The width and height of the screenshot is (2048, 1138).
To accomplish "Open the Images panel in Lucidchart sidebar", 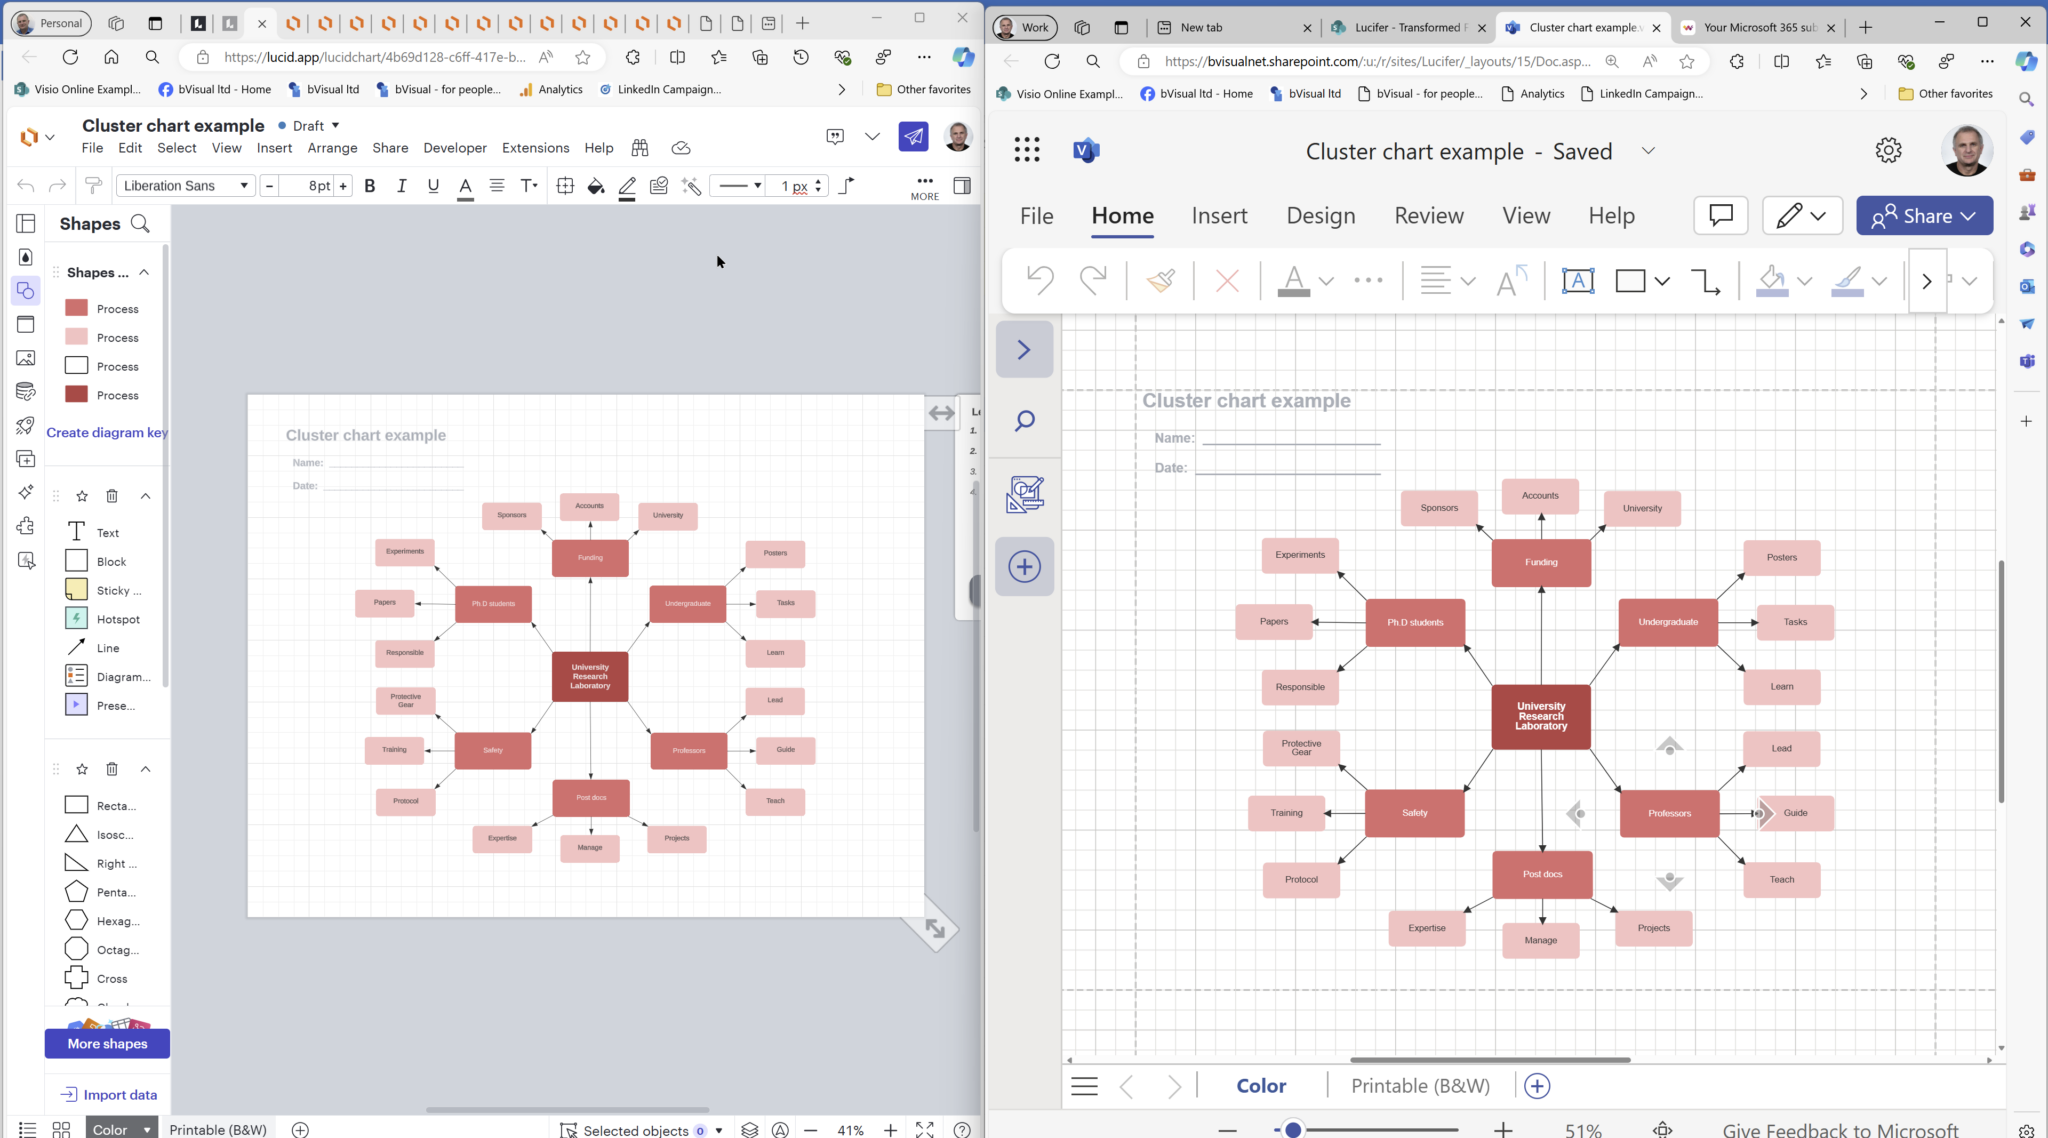I will [x=26, y=357].
